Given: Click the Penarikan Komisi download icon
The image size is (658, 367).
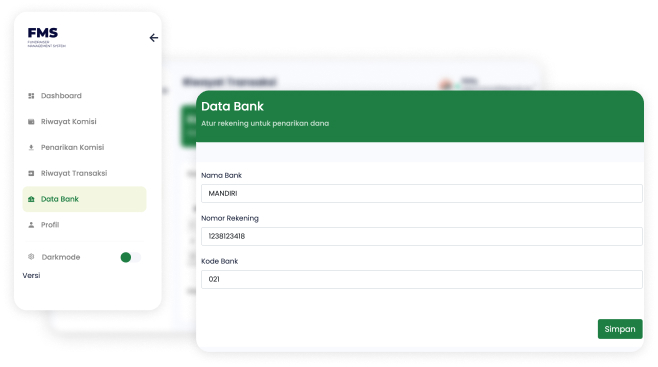Looking at the screenshot, I should pyautogui.click(x=31, y=148).
